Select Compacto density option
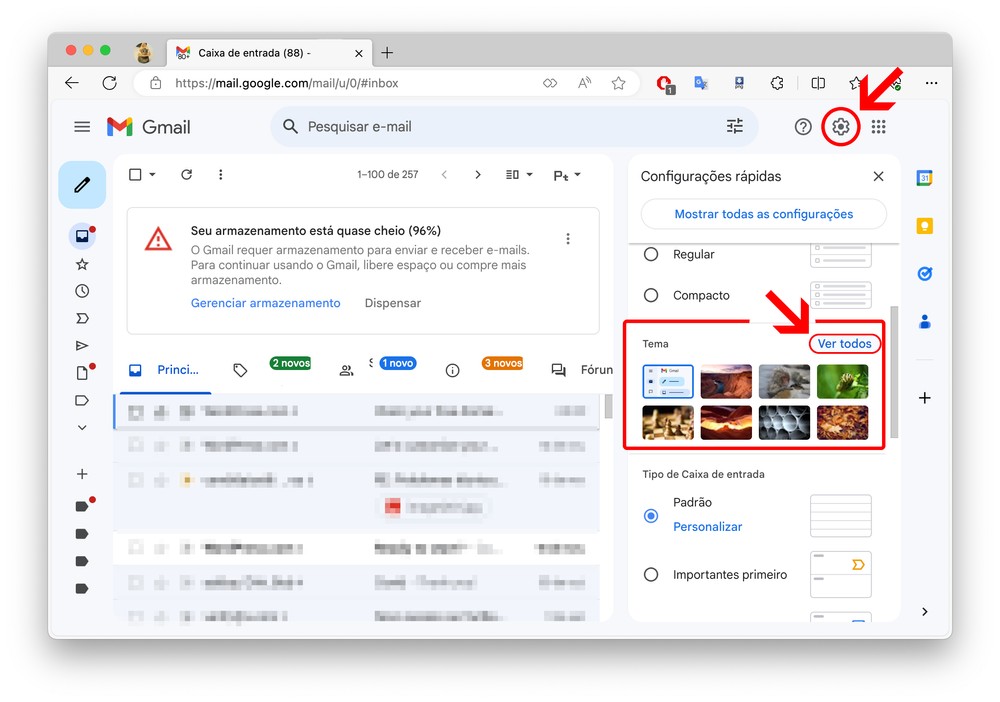Viewport: 1000px width, 702px height. 651,295
